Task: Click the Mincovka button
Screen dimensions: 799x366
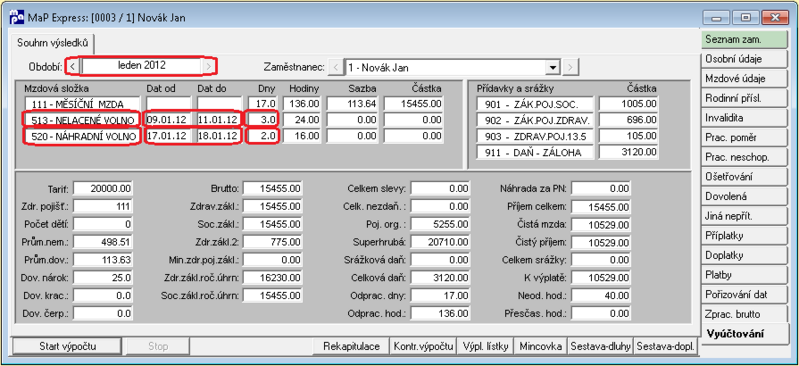Action: pyautogui.click(x=541, y=347)
